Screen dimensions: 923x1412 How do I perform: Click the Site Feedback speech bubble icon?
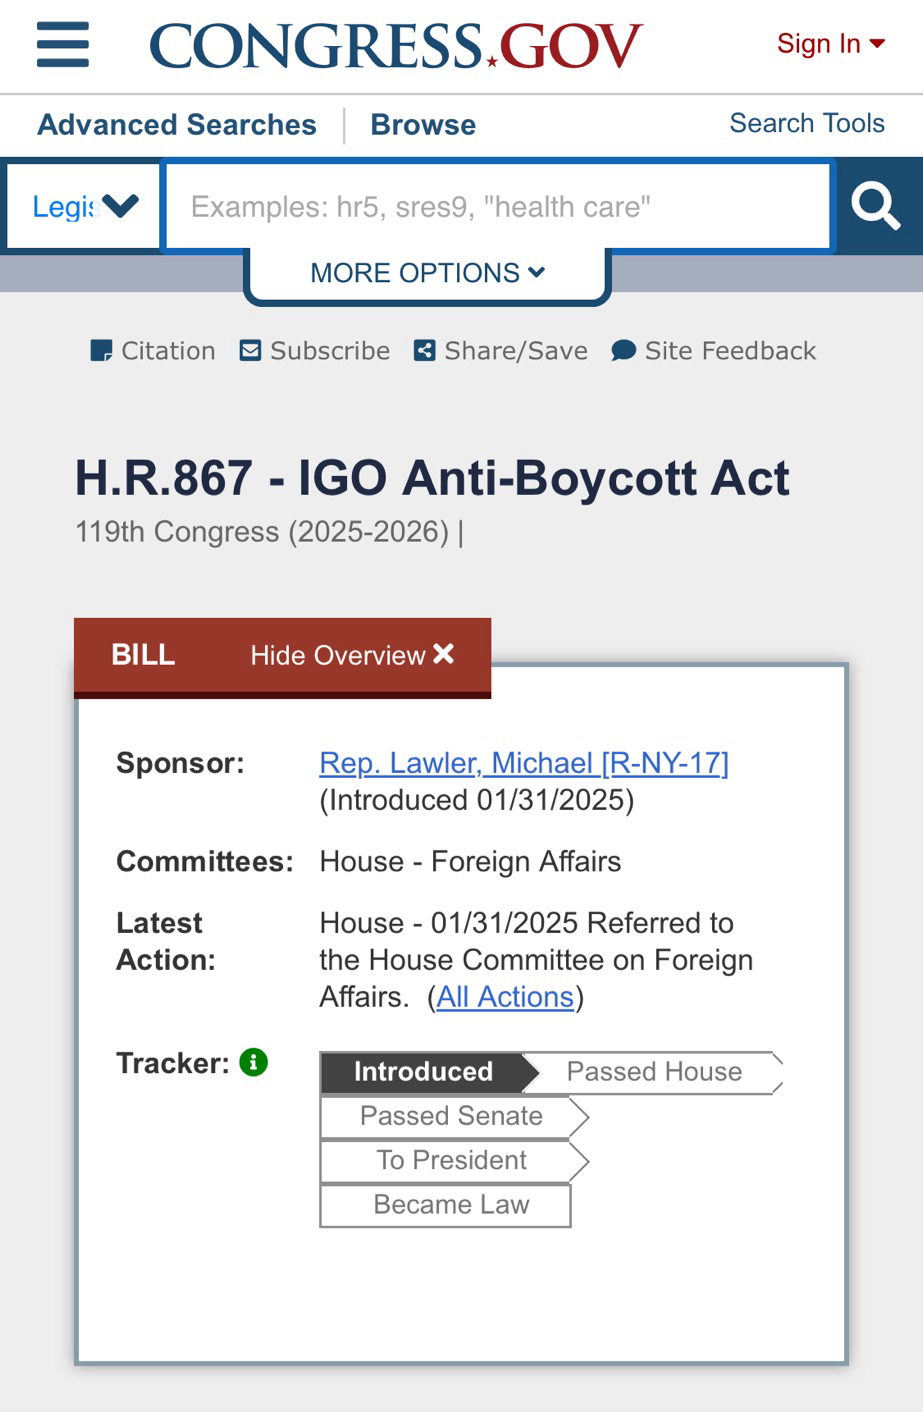(624, 351)
